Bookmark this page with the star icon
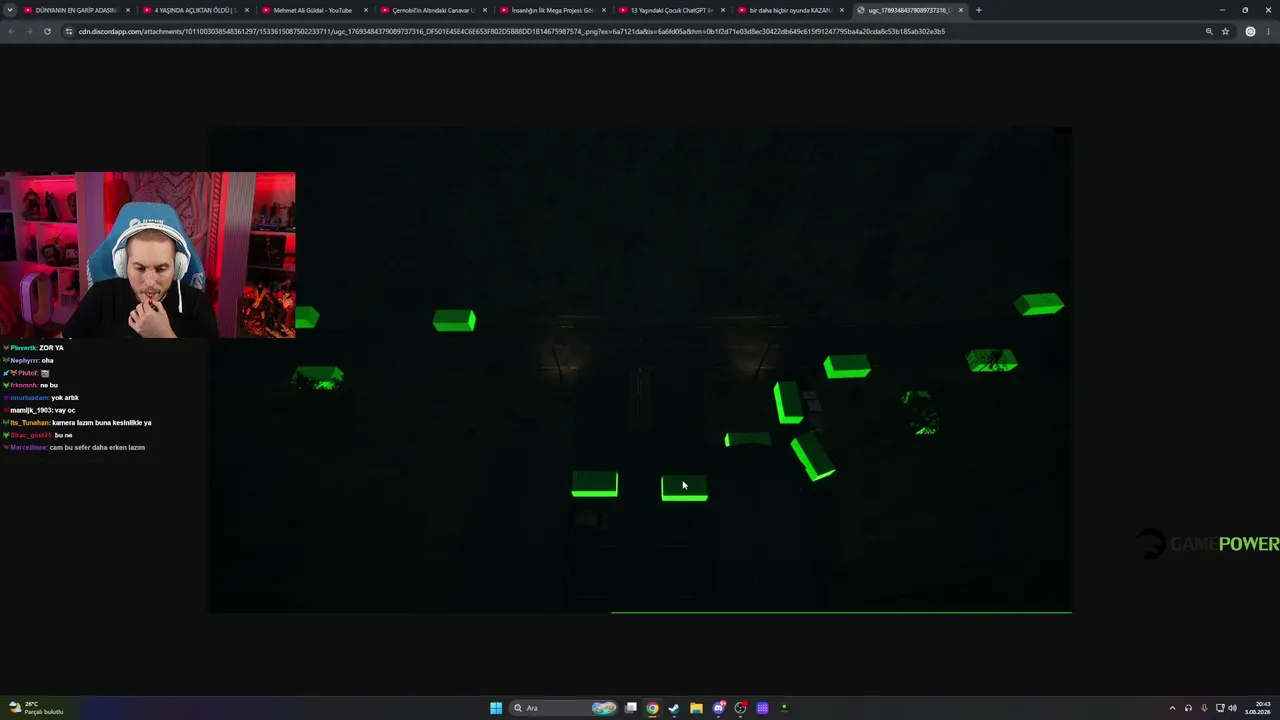Image resolution: width=1280 pixels, height=720 pixels. [x=1225, y=31]
